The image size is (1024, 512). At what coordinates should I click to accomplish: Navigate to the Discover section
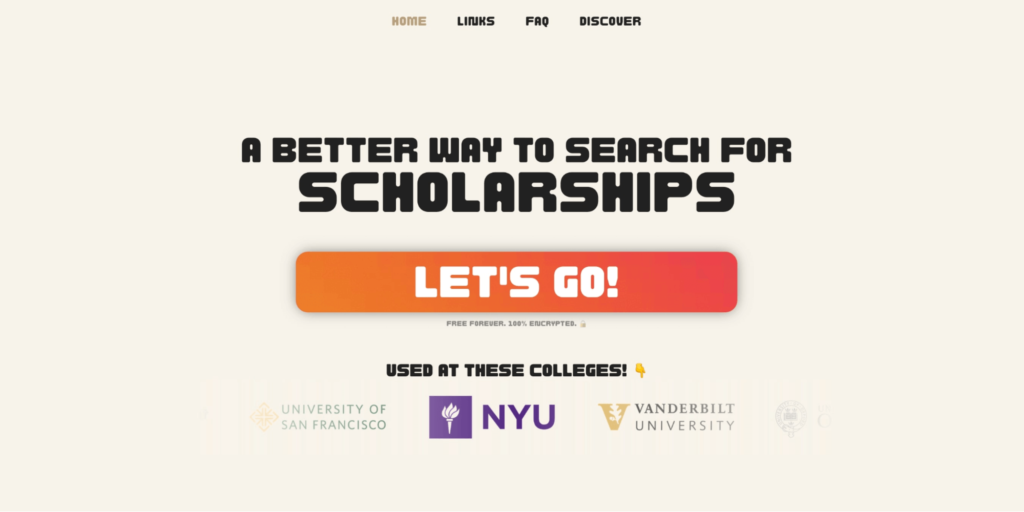[610, 21]
